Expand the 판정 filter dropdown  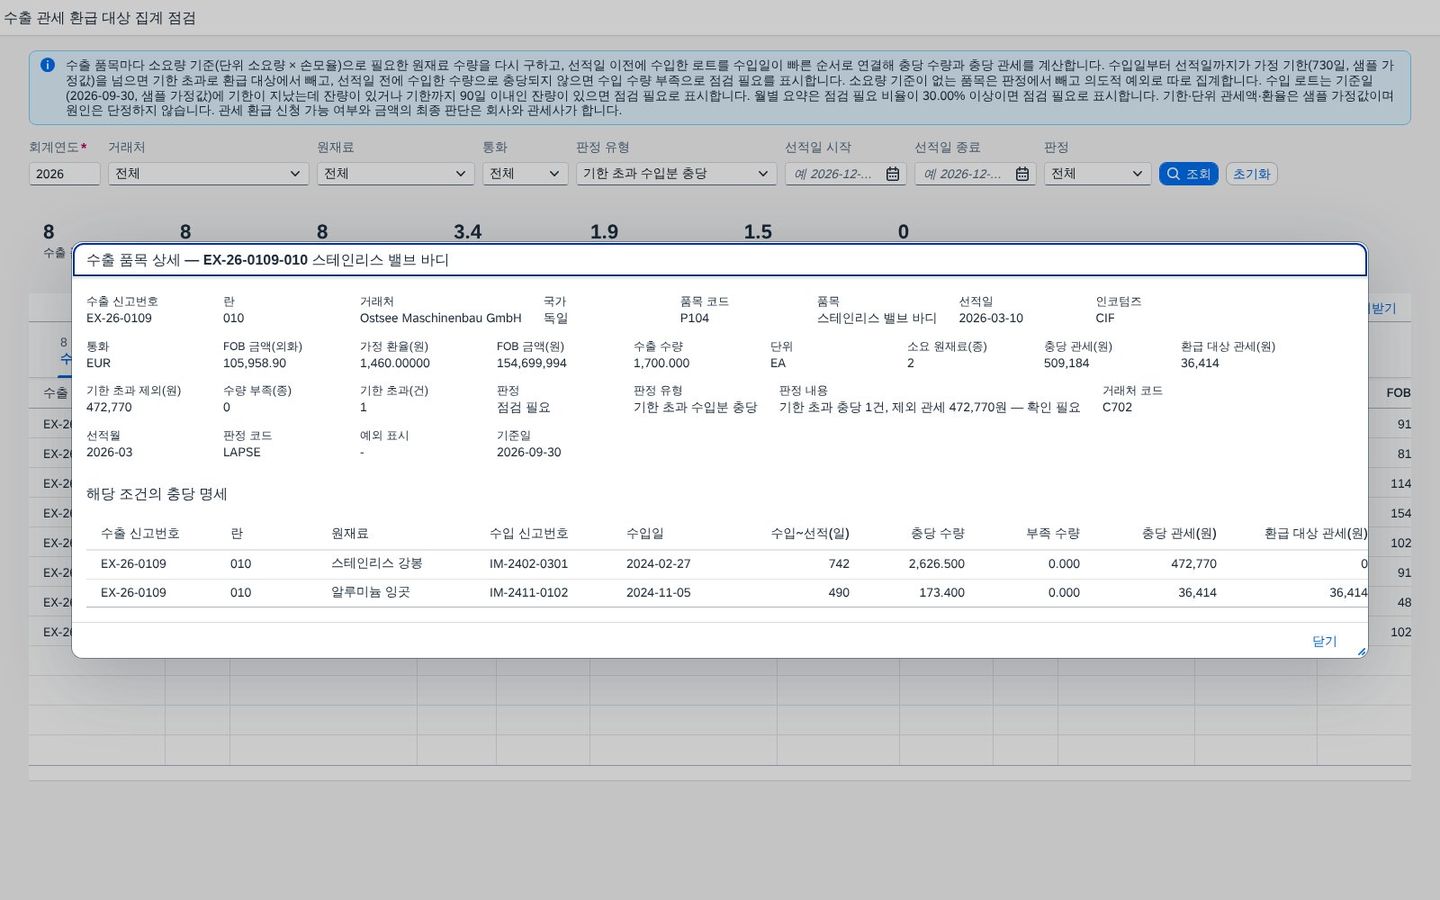(1098, 174)
